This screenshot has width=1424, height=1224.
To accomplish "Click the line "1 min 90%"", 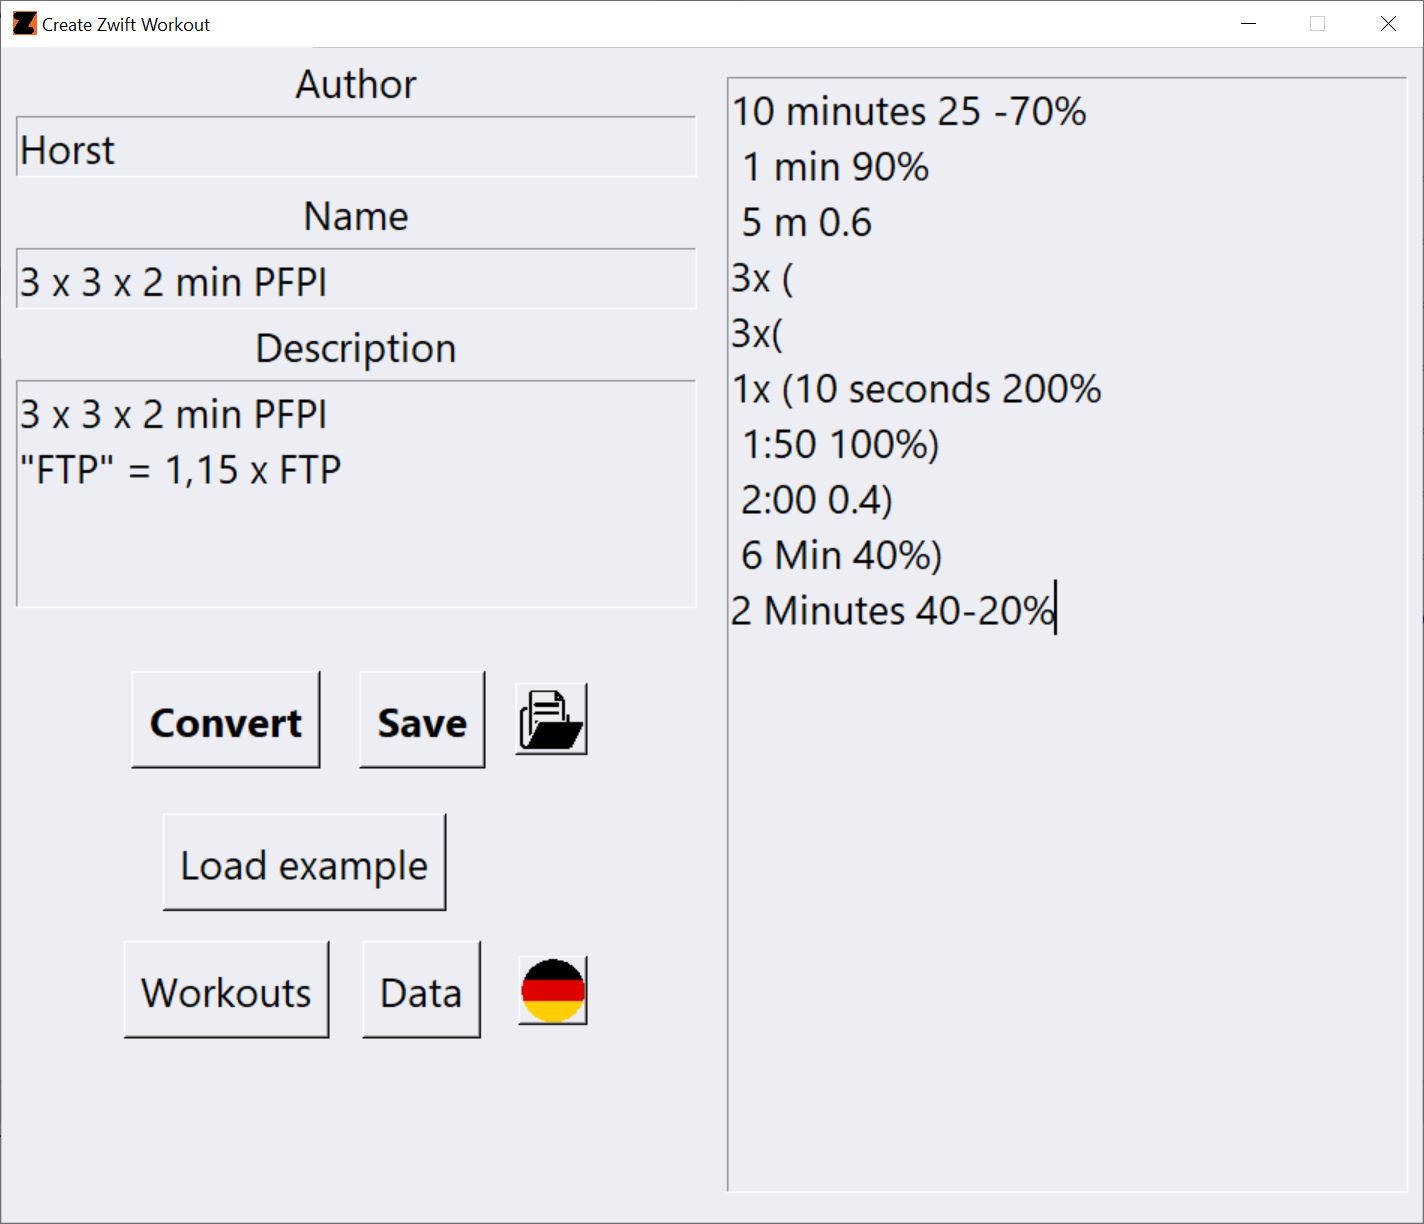I will pos(835,167).
